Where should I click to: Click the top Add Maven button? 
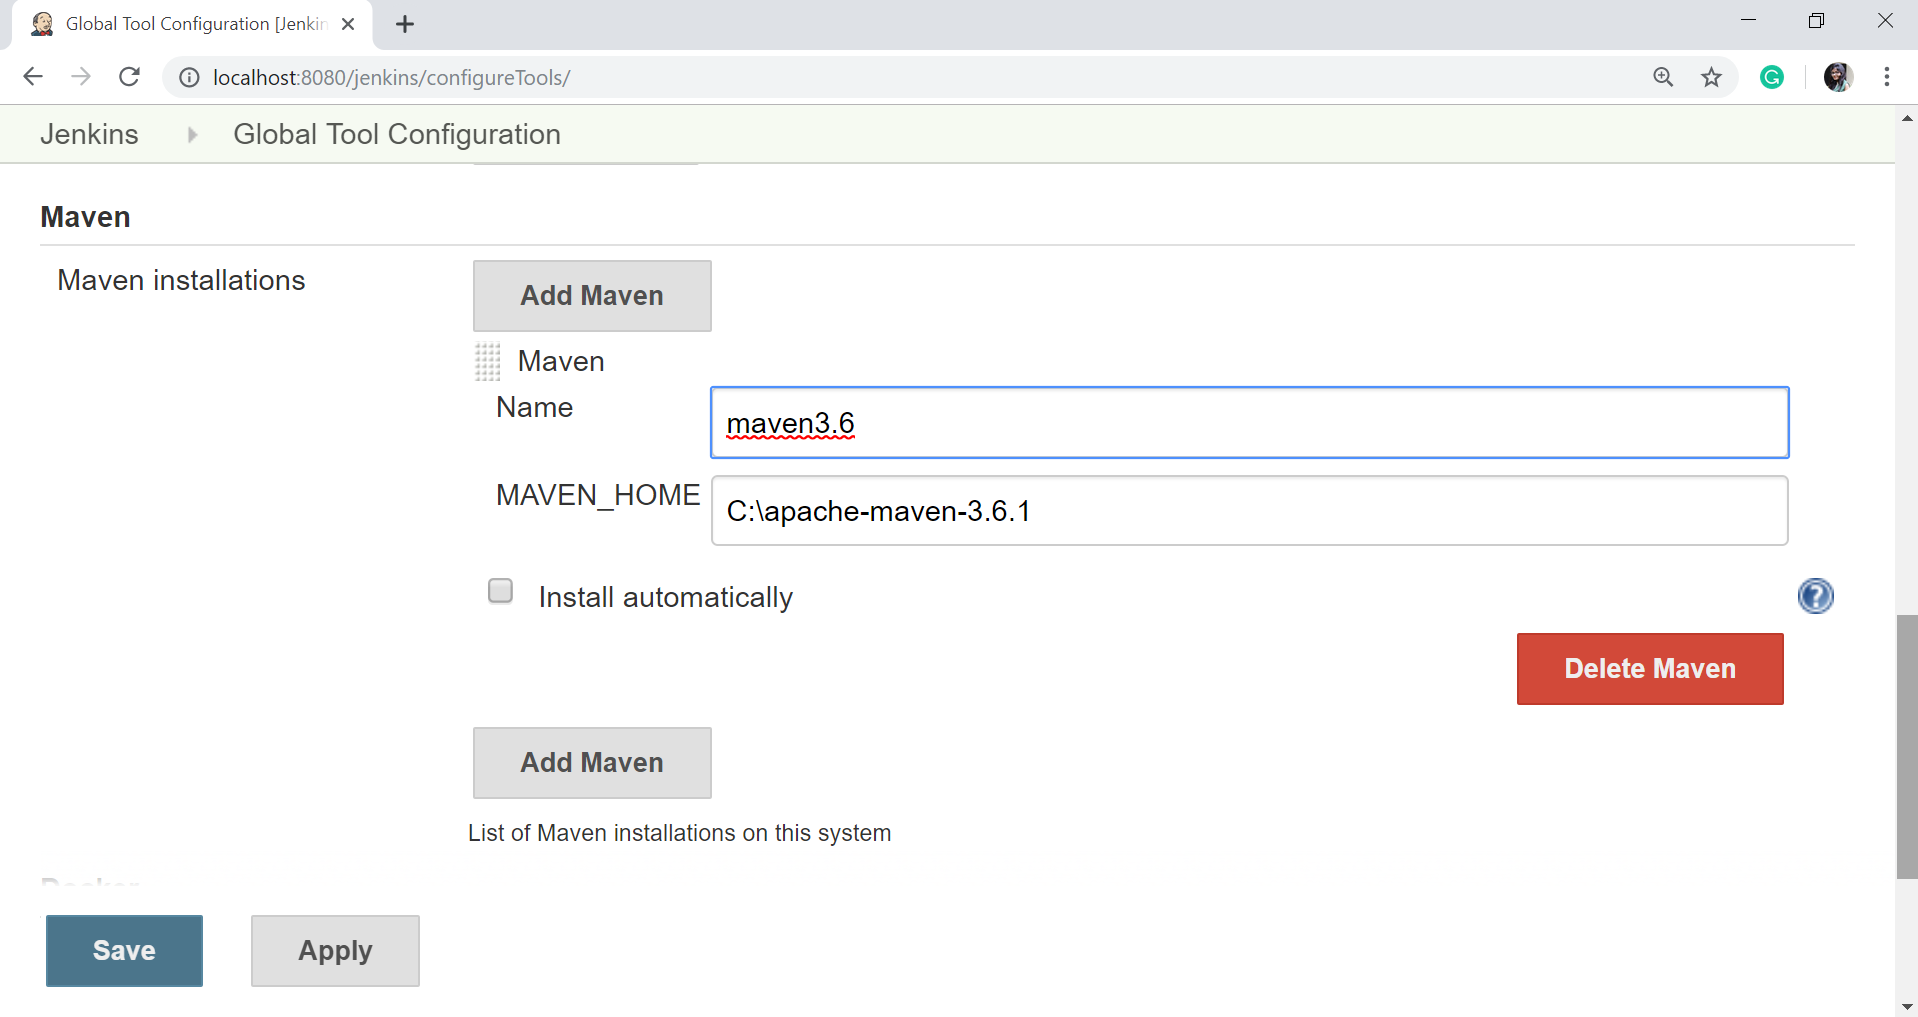pyautogui.click(x=592, y=296)
